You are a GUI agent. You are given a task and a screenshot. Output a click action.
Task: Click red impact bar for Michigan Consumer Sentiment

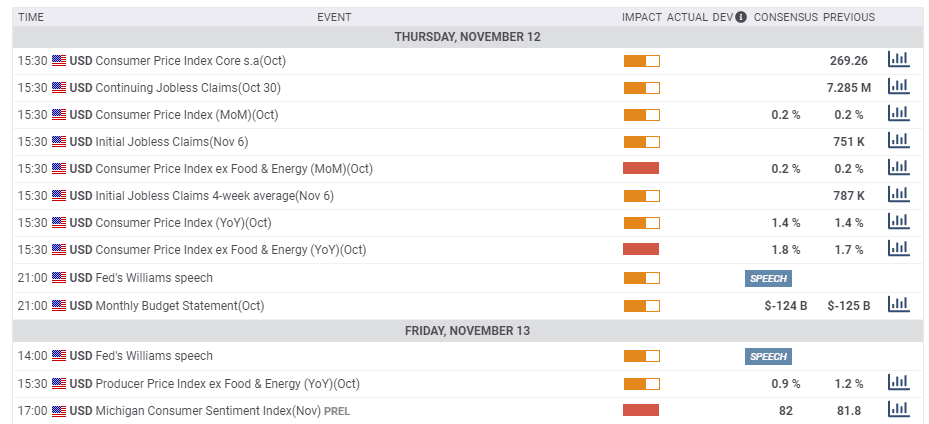pyautogui.click(x=641, y=409)
